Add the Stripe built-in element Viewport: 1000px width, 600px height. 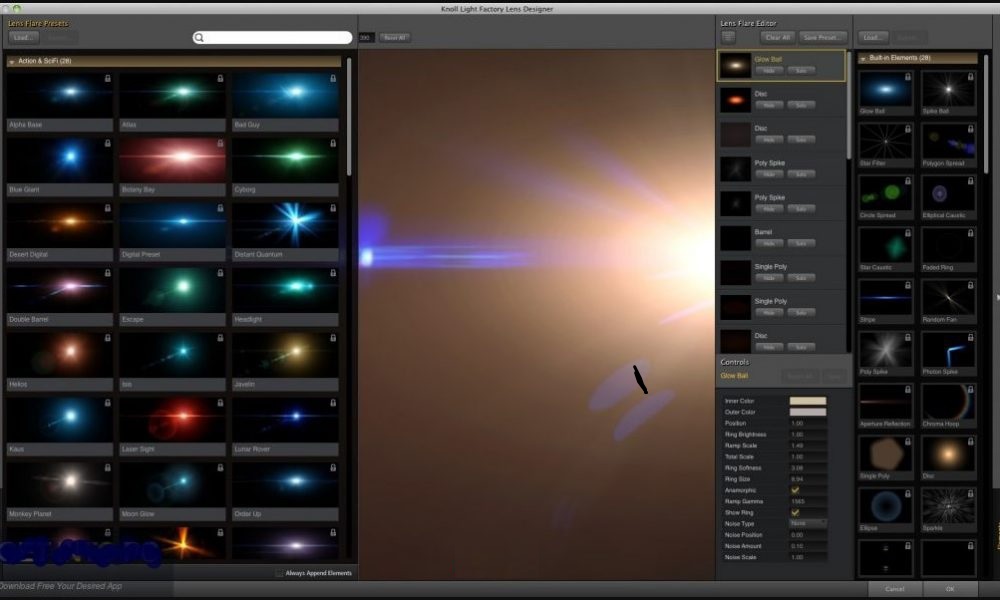coord(885,298)
